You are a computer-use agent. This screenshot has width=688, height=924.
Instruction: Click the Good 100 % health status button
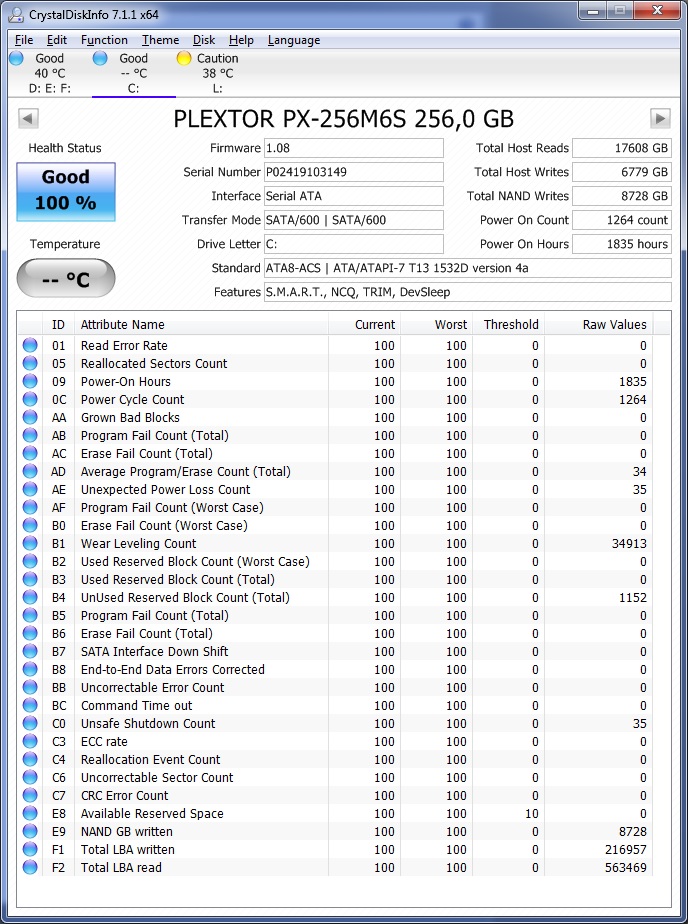[x=65, y=192]
